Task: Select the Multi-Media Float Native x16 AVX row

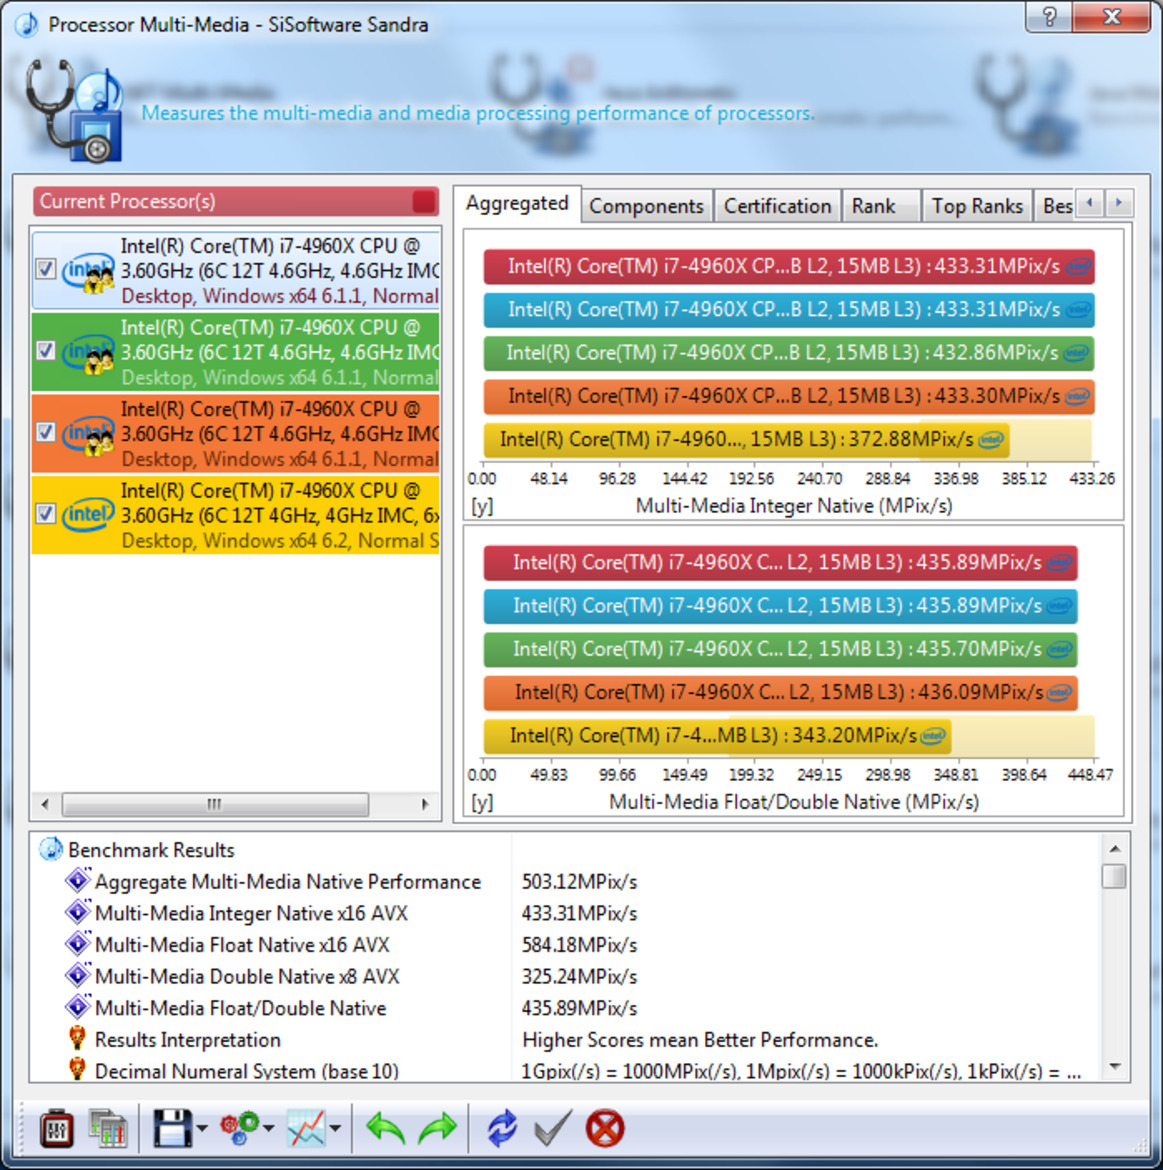Action: coord(567,945)
